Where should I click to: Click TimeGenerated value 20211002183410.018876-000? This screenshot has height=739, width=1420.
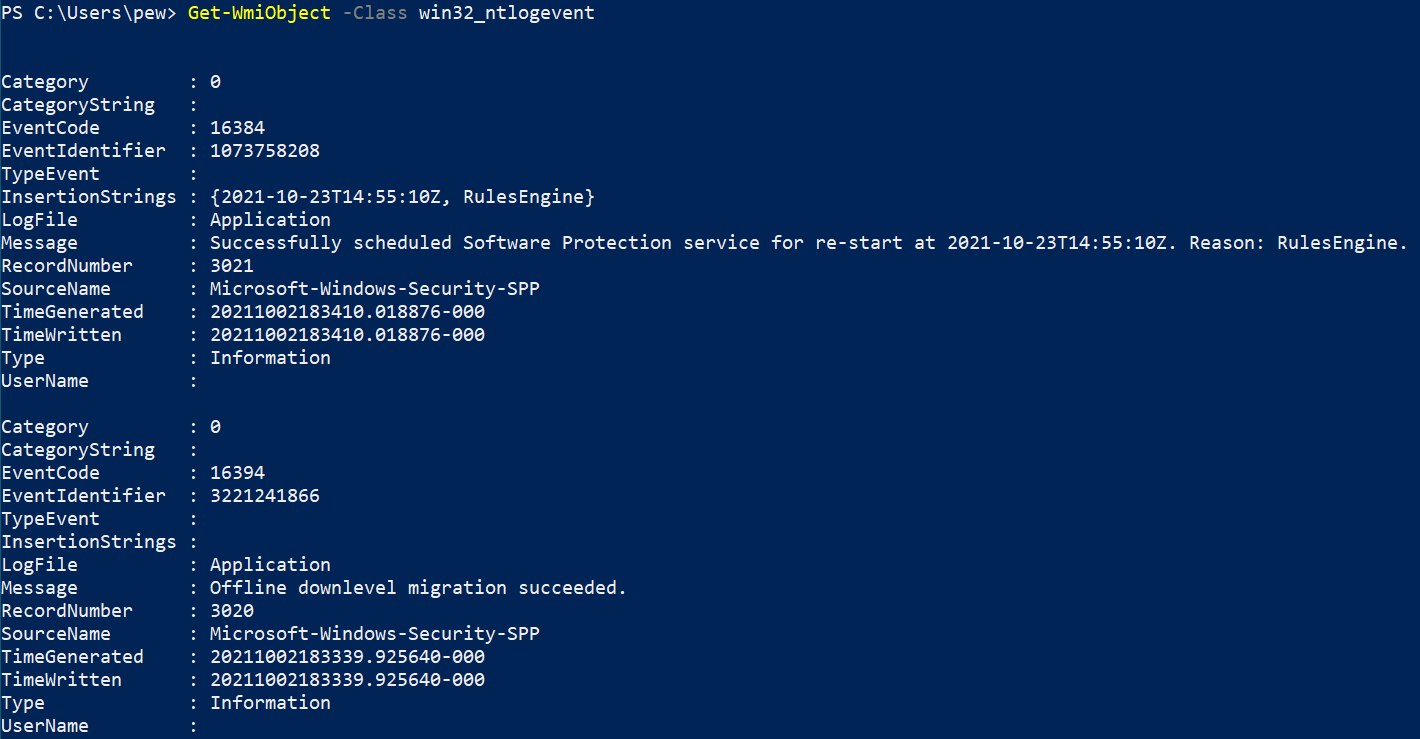(347, 312)
